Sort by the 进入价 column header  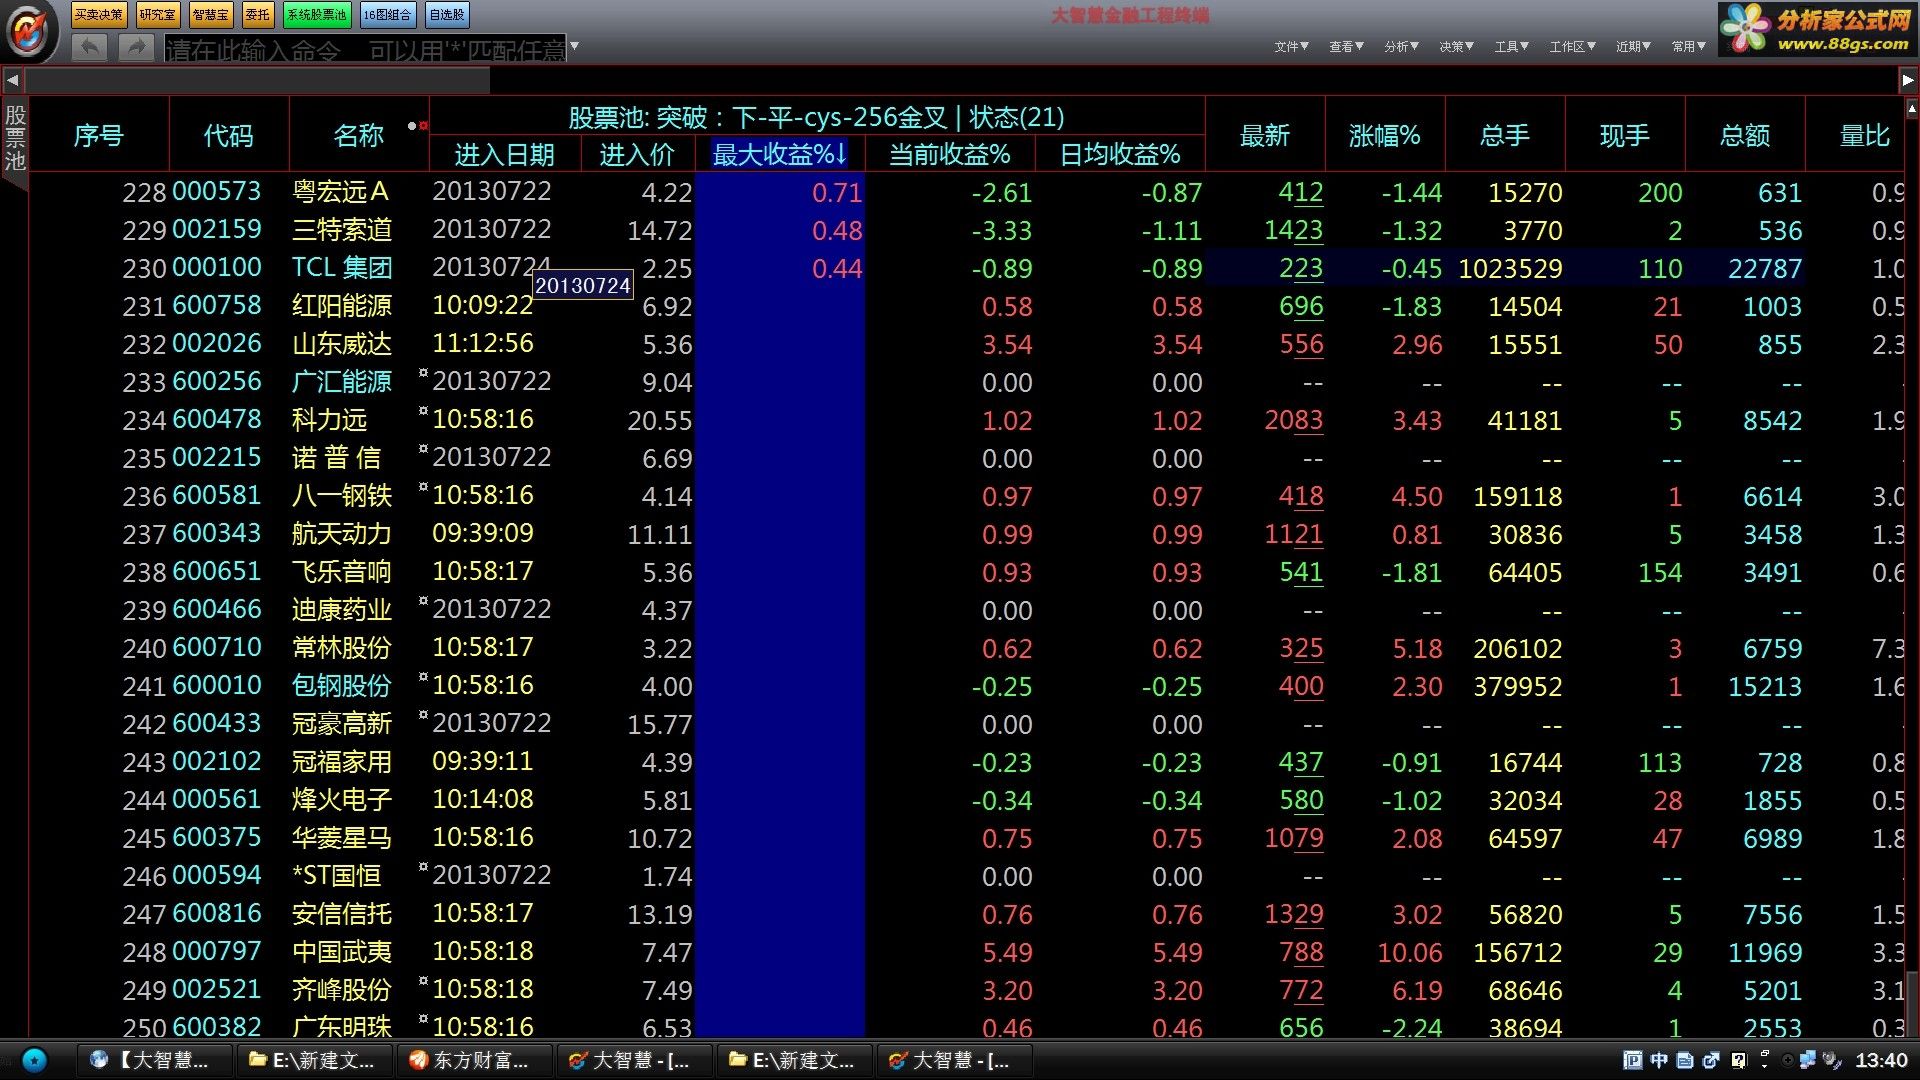click(x=637, y=154)
